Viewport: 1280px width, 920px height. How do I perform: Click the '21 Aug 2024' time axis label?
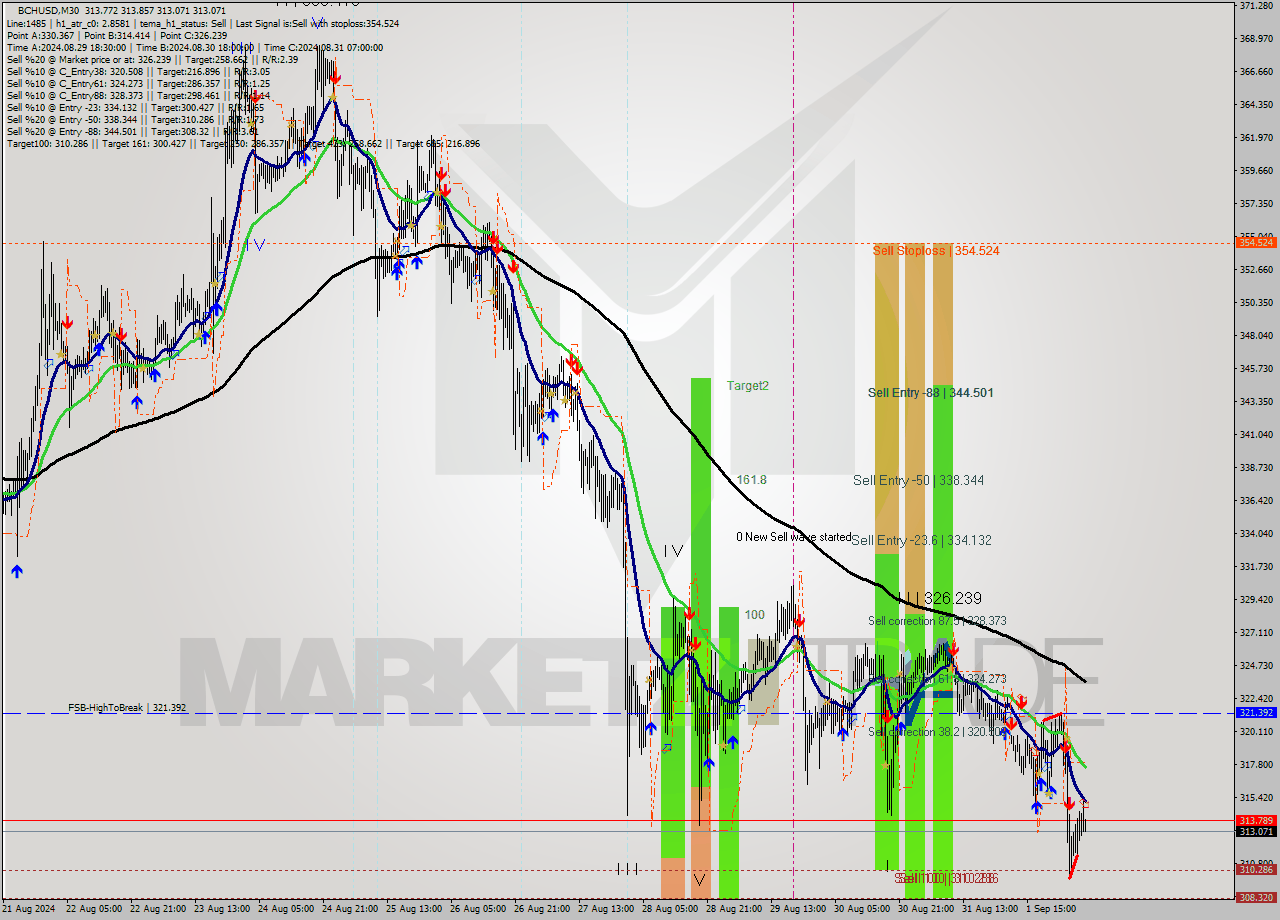click(x=28, y=909)
